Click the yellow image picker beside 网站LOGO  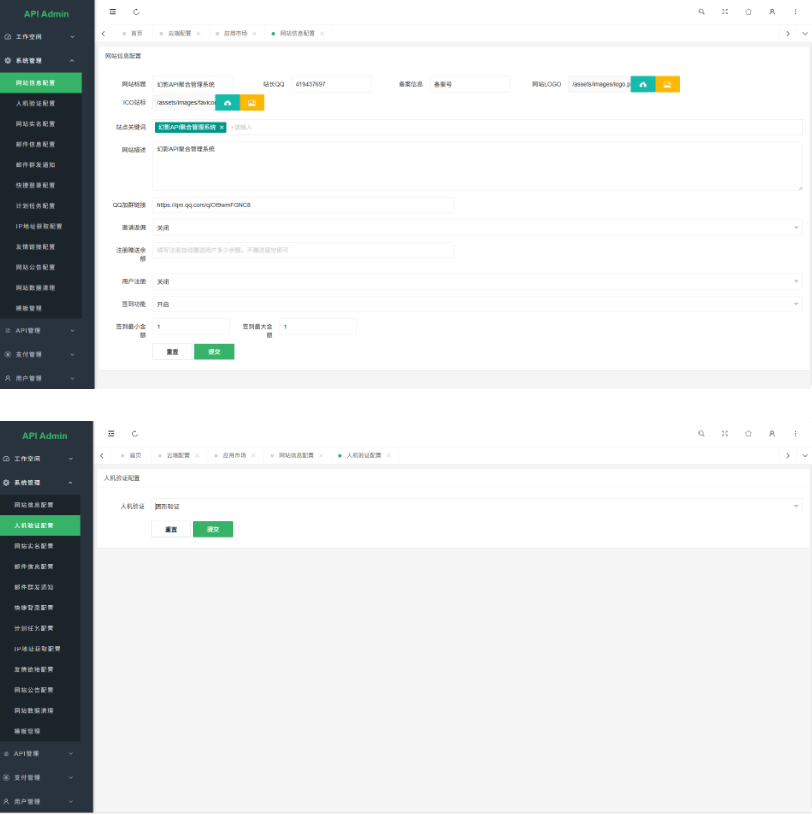(x=667, y=84)
